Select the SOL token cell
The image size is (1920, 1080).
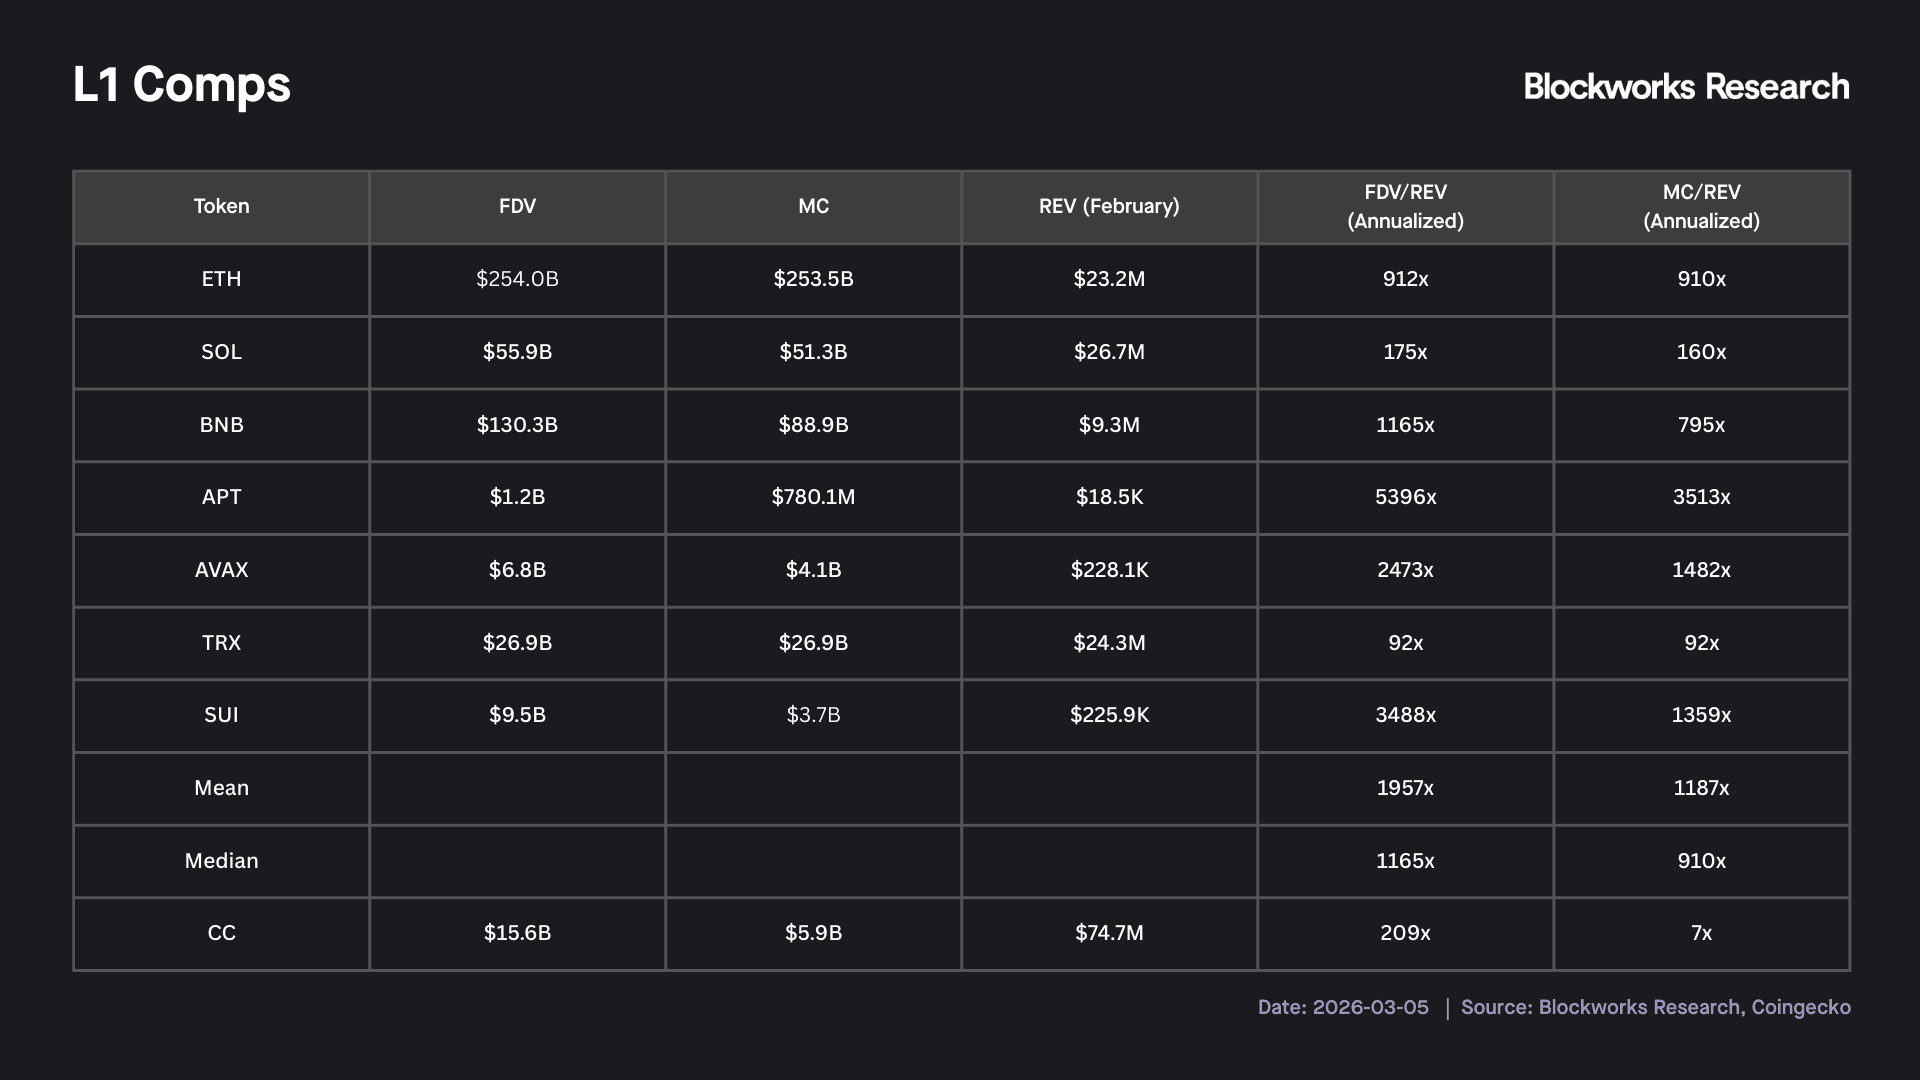coord(221,352)
